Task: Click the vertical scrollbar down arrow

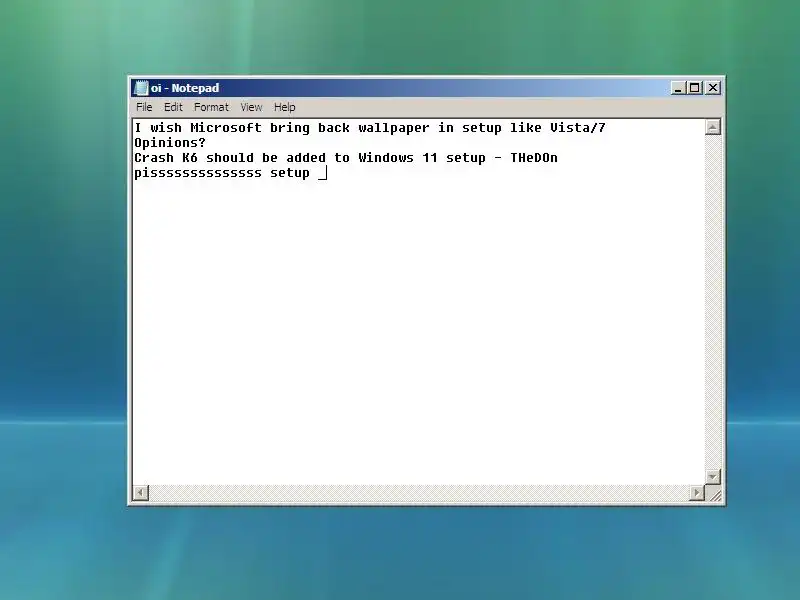Action: click(x=712, y=477)
